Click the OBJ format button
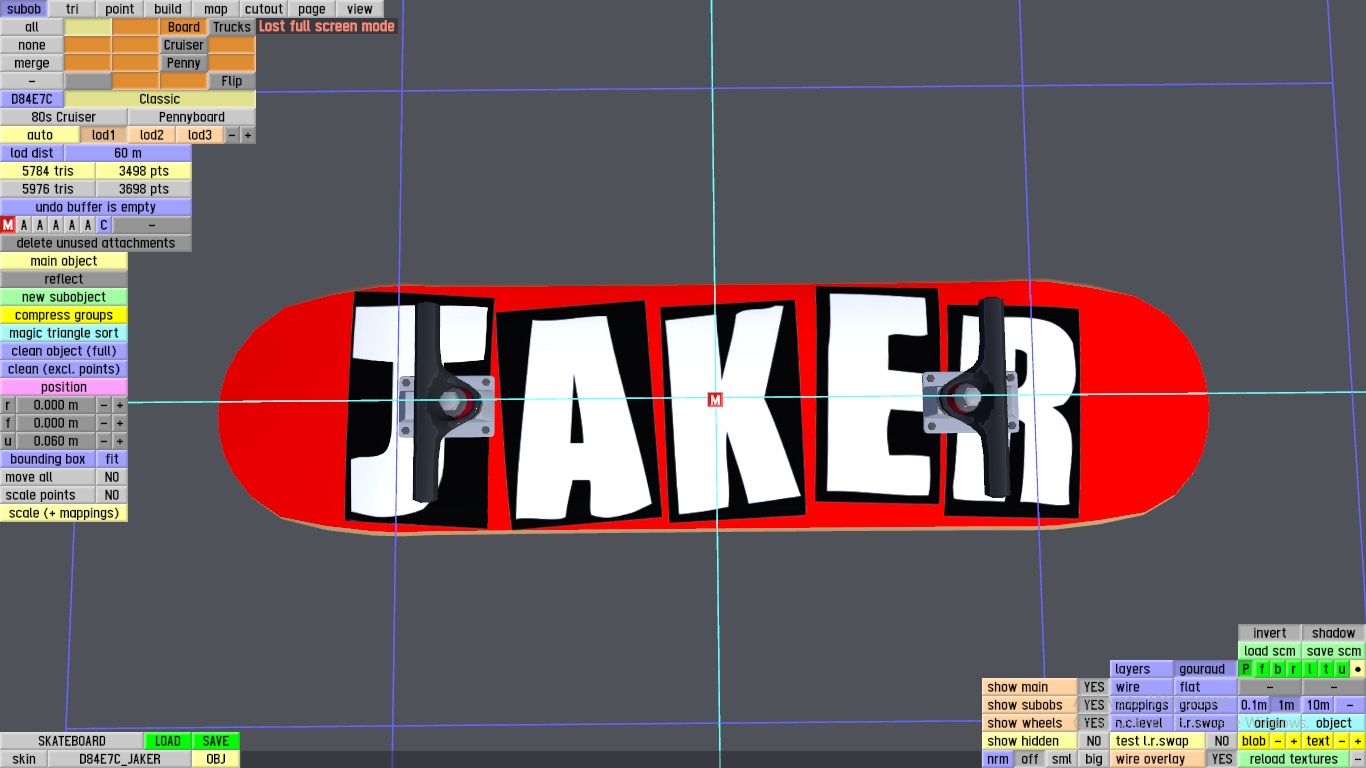This screenshot has width=1366, height=768. pos(216,759)
